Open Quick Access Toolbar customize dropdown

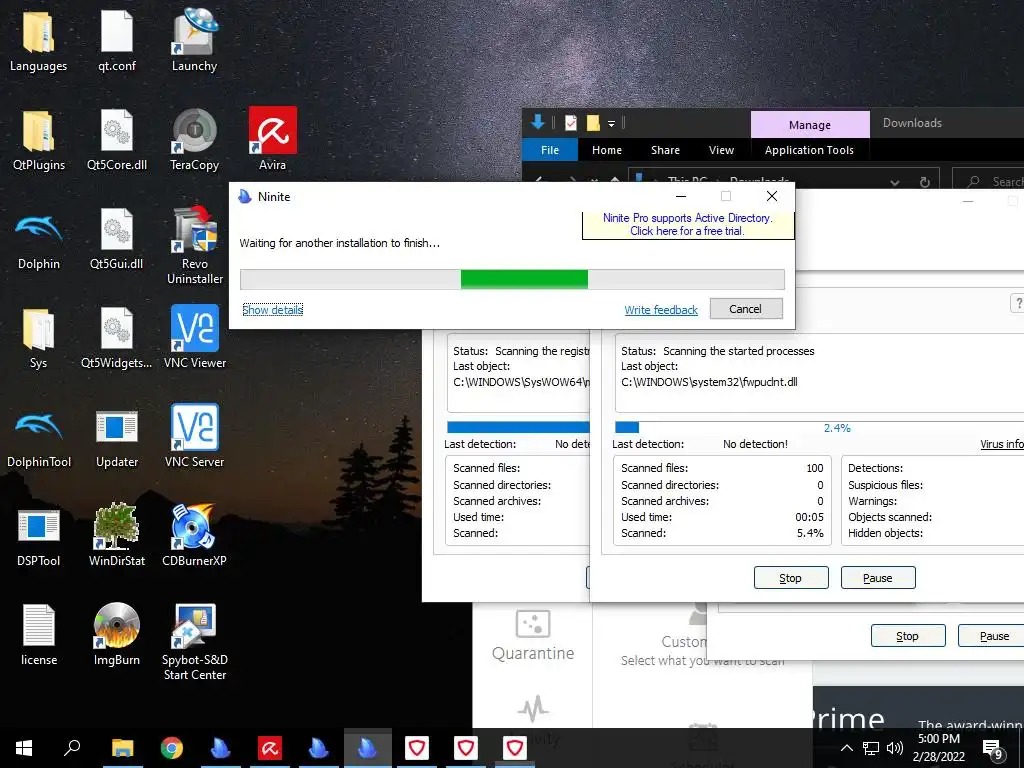point(611,123)
